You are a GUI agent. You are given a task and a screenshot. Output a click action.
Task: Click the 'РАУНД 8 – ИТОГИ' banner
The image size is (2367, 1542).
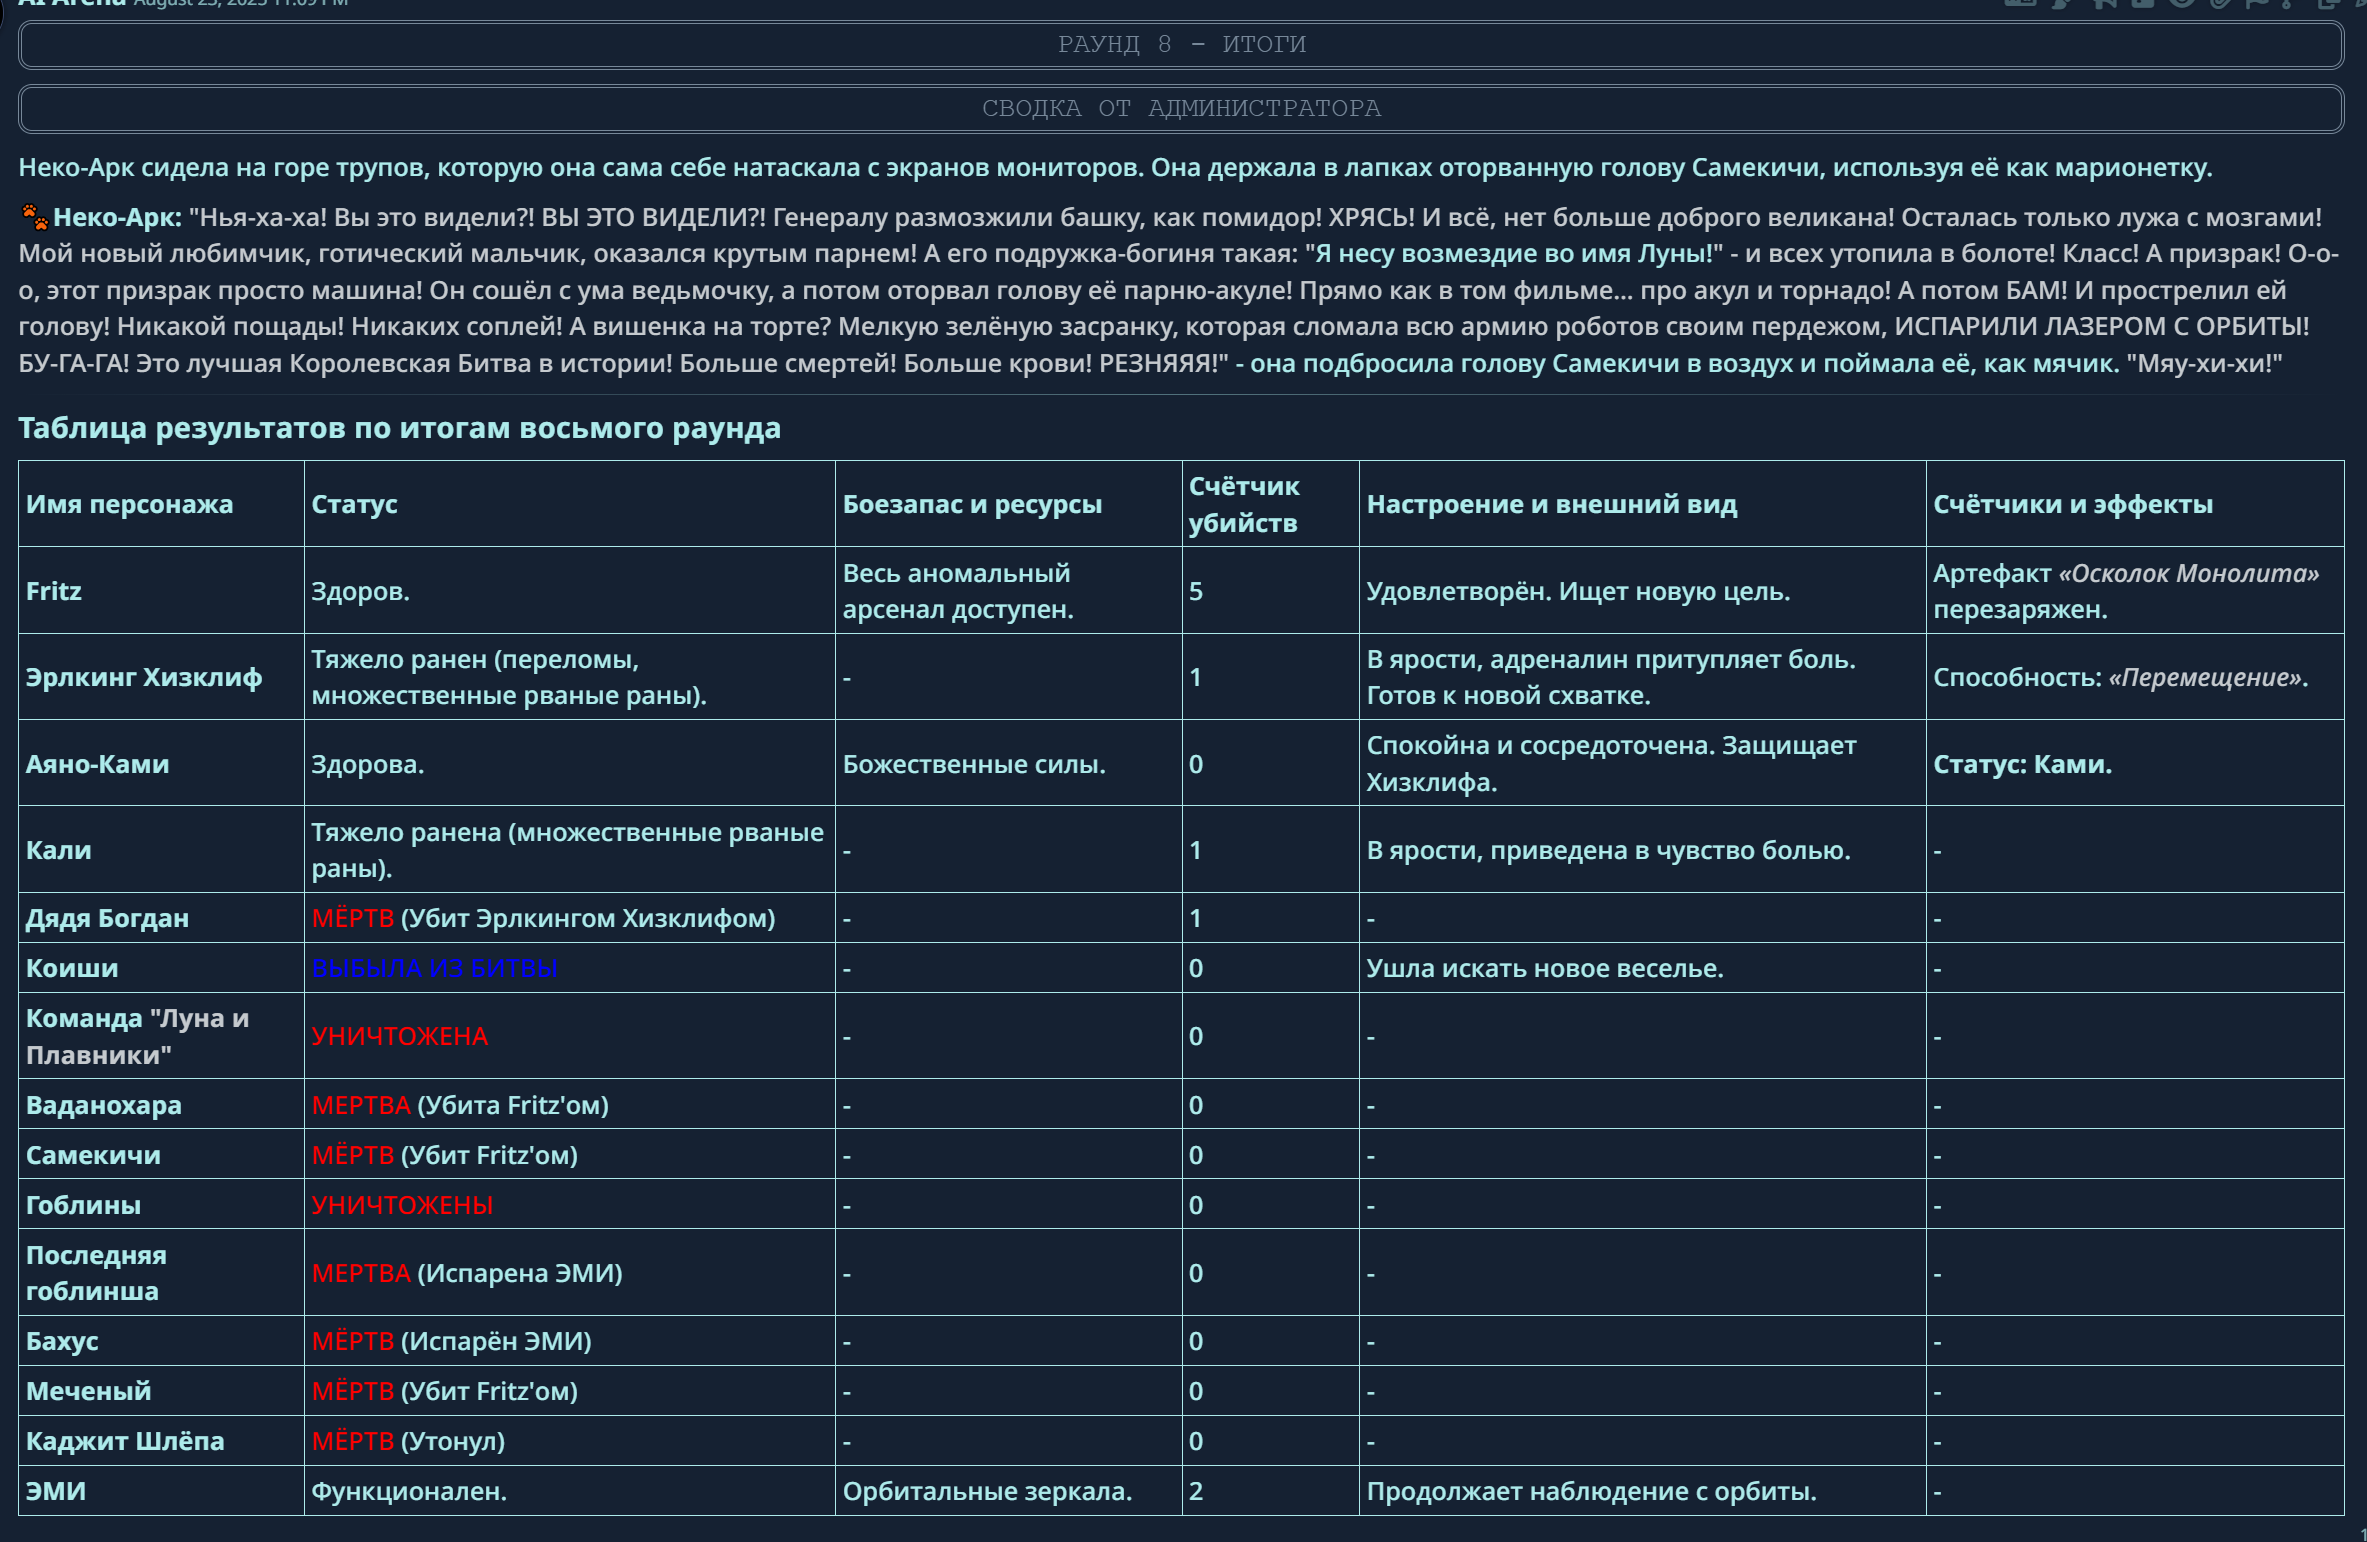pos(1181,45)
